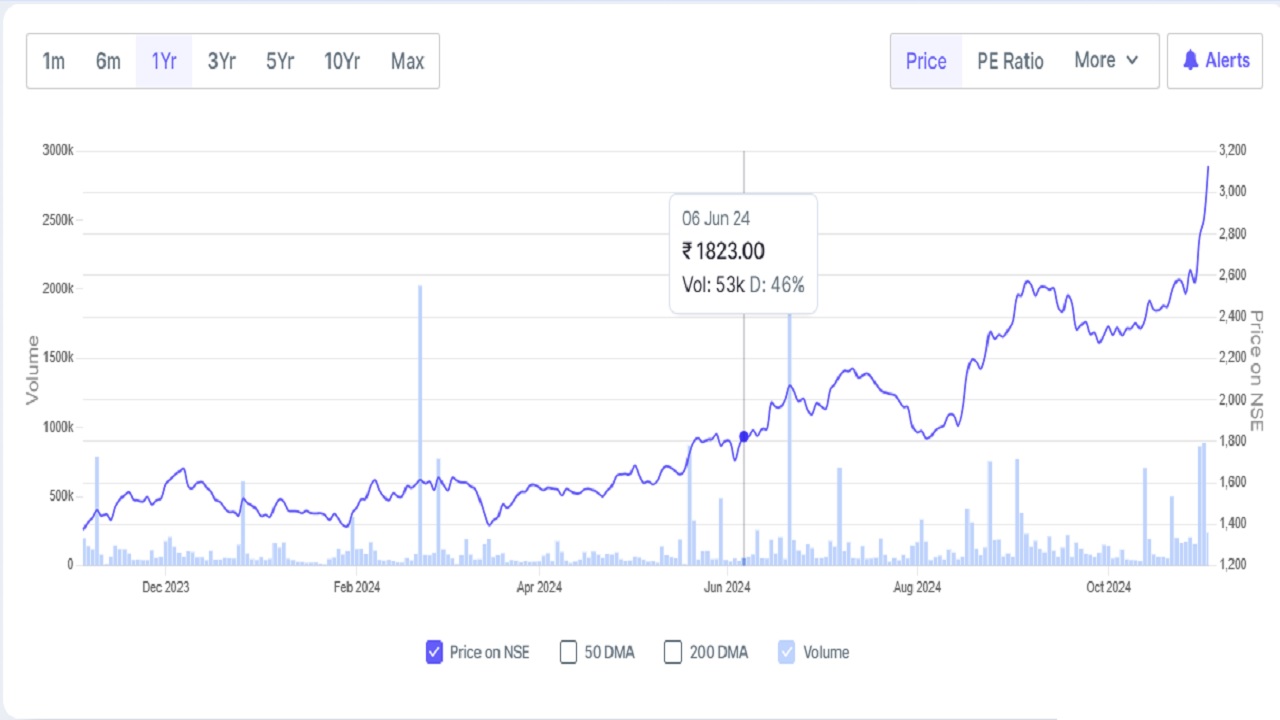Viewport: 1280px width, 720px height.
Task: Select the 6m time range
Action: click(108, 61)
